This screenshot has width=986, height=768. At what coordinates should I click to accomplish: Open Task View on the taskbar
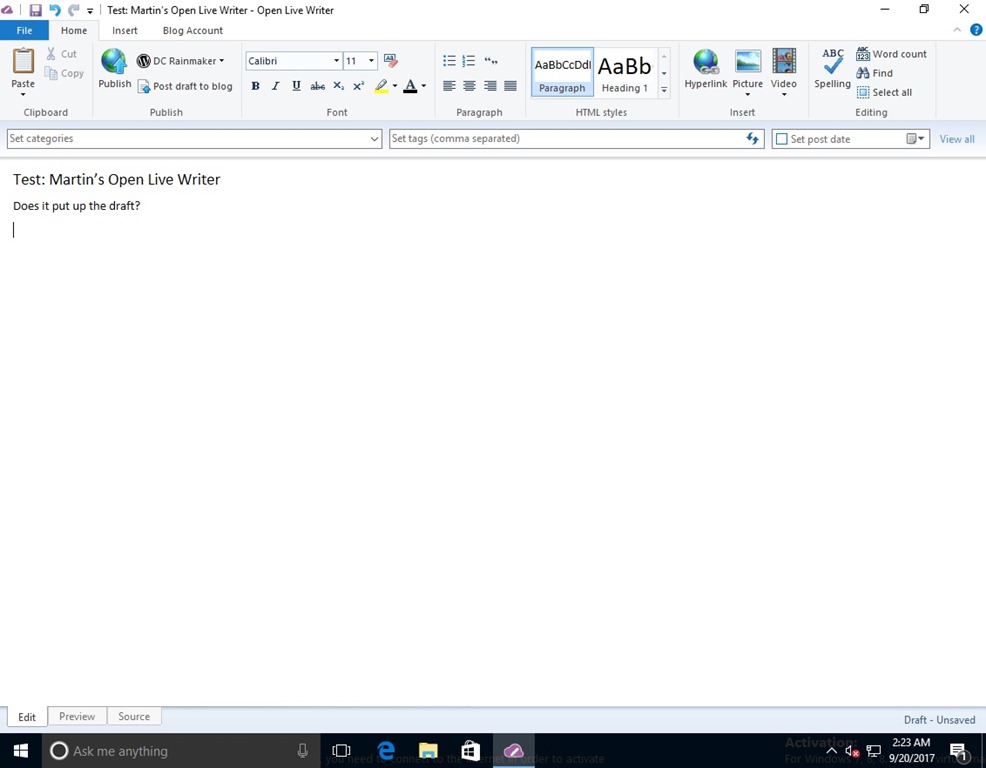(x=341, y=750)
